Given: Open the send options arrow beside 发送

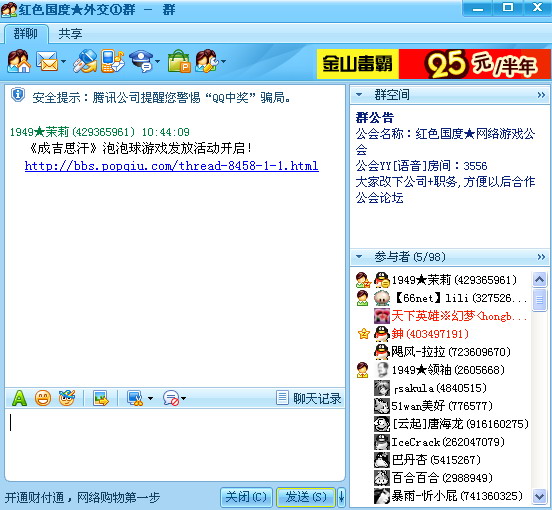Looking at the screenshot, I should pyautogui.click(x=341, y=497).
